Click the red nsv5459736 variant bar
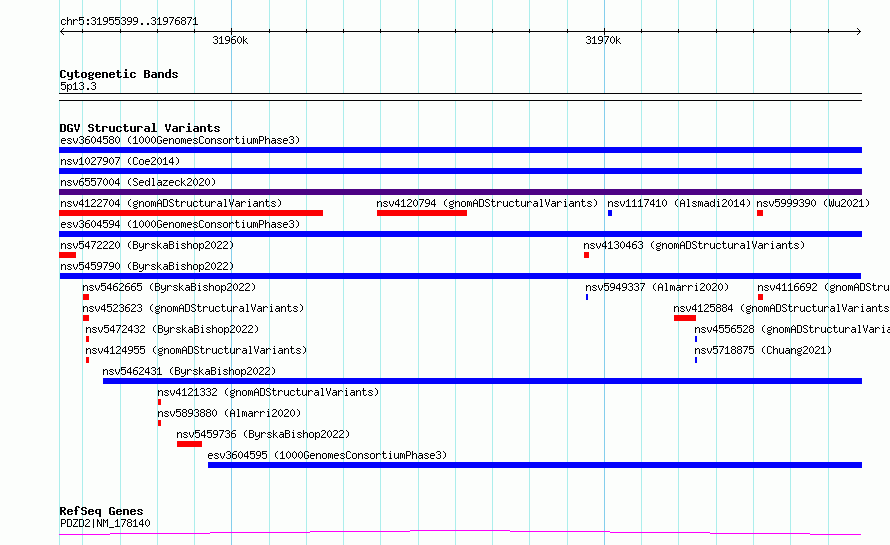This screenshot has width=890, height=545. (x=189, y=444)
